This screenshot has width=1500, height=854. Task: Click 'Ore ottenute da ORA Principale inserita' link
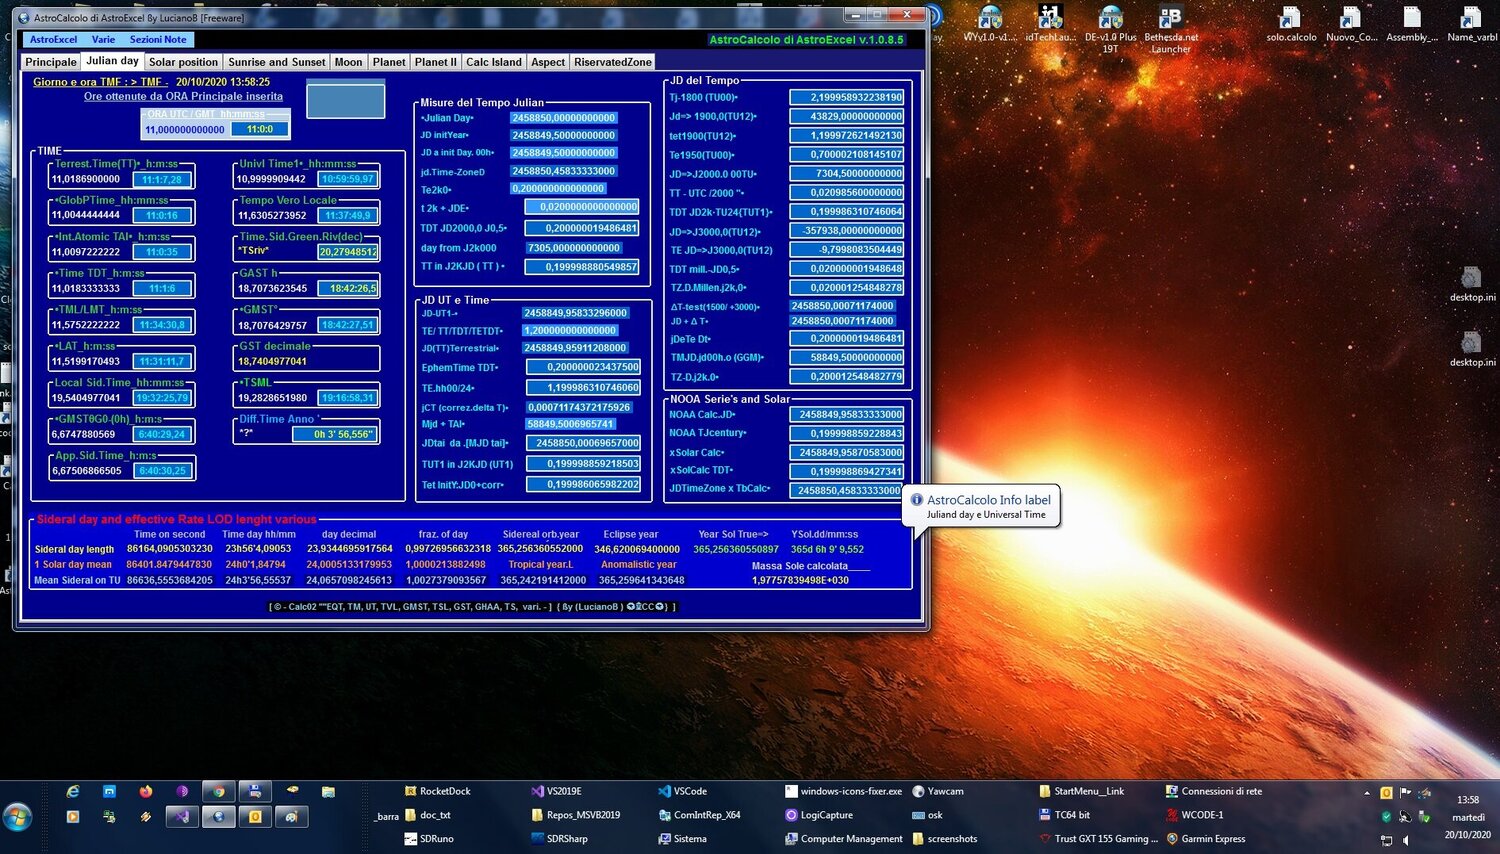[183, 96]
